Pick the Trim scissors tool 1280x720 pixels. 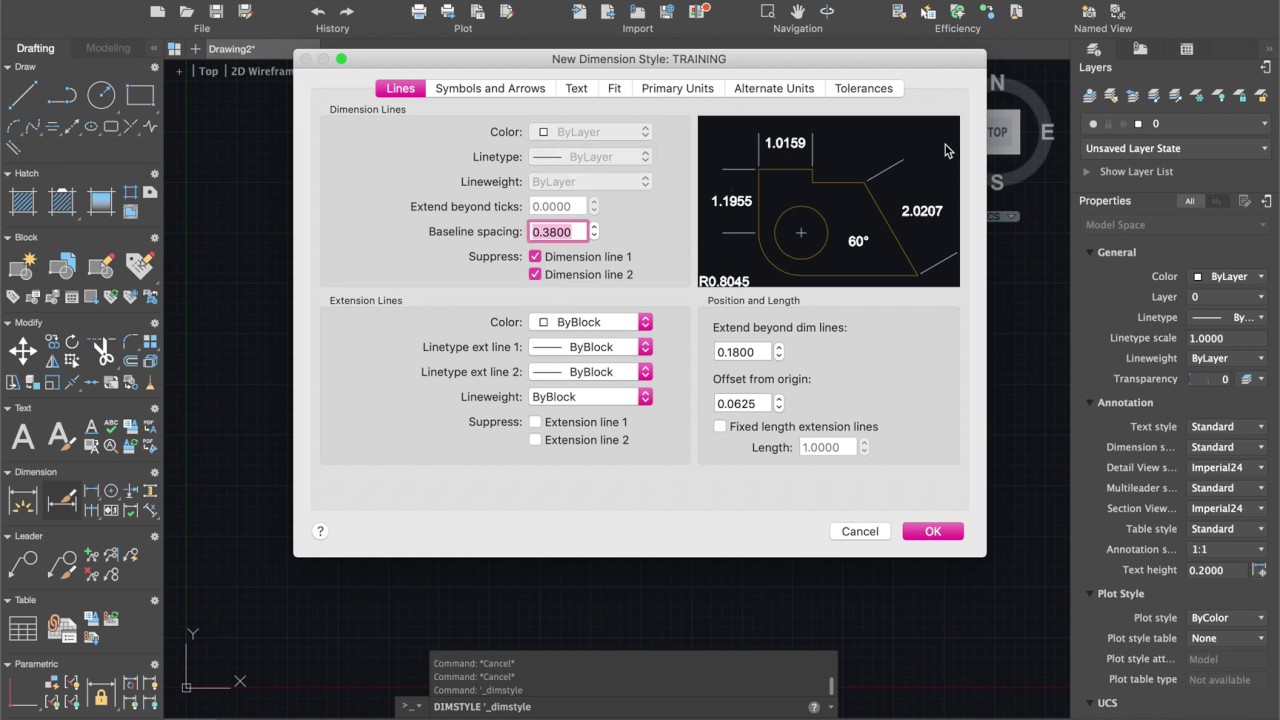(x=103, y=351)
